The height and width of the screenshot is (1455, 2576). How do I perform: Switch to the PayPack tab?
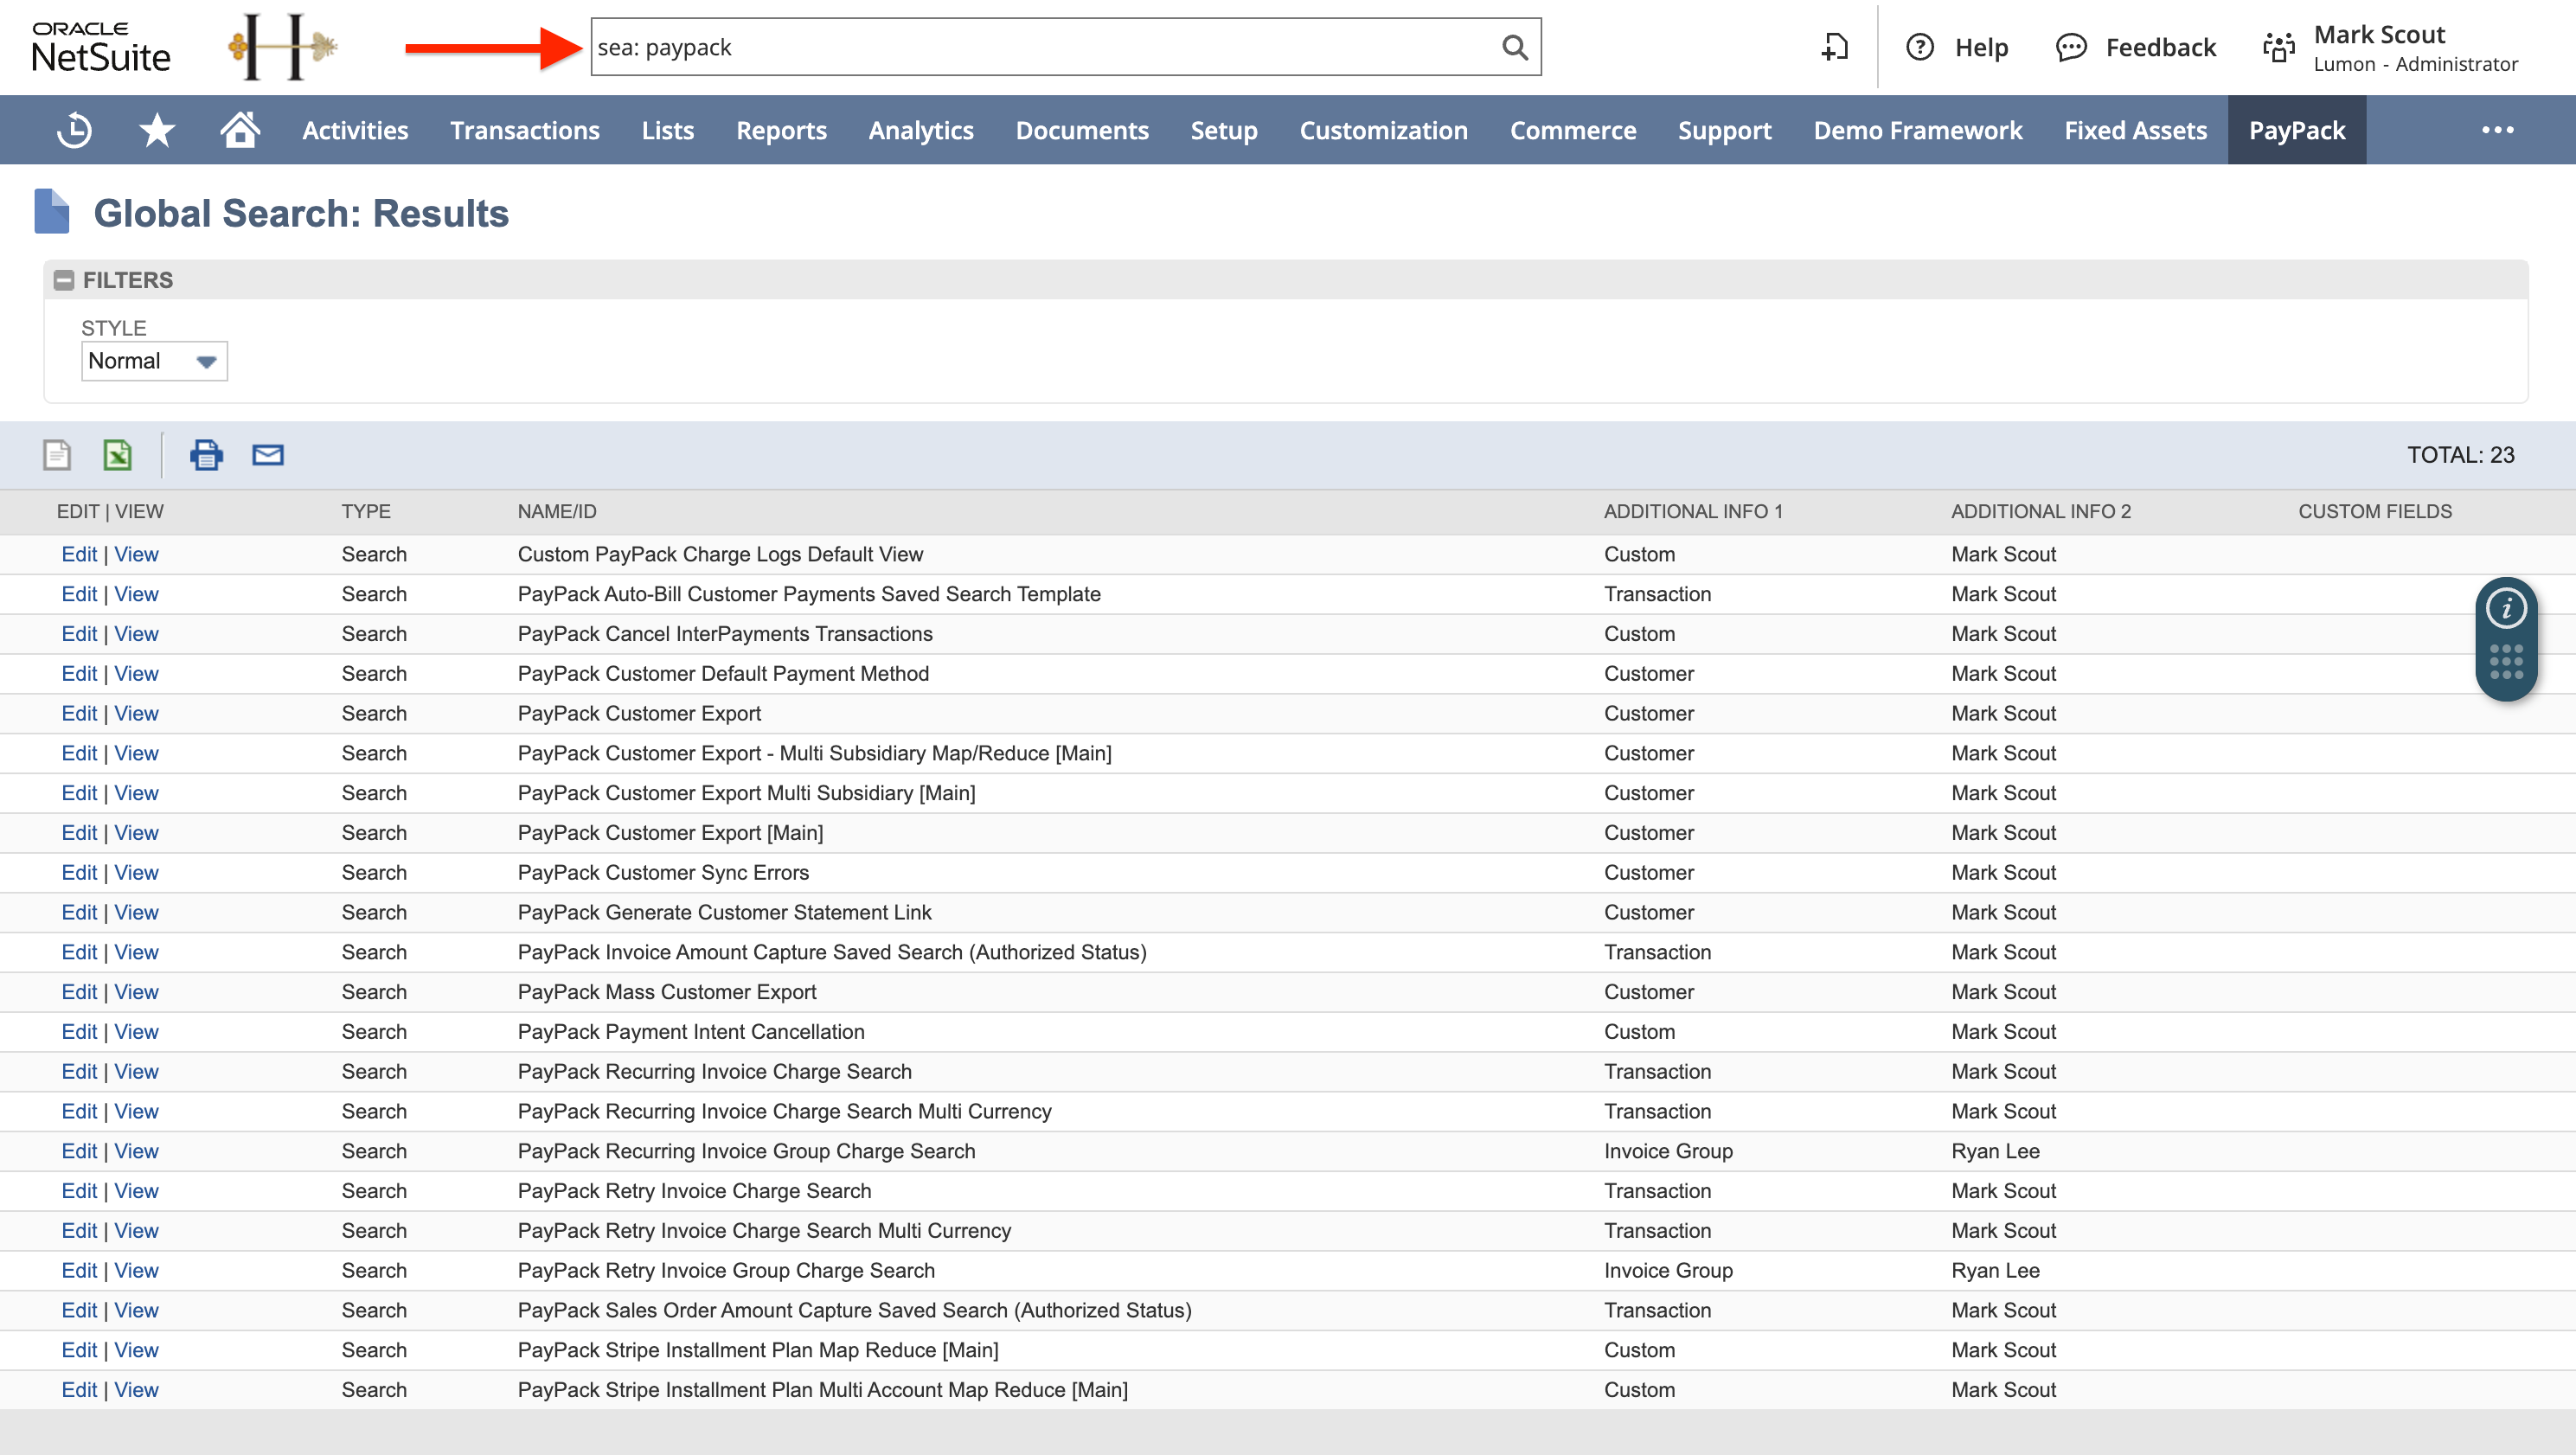(2296, 129)
